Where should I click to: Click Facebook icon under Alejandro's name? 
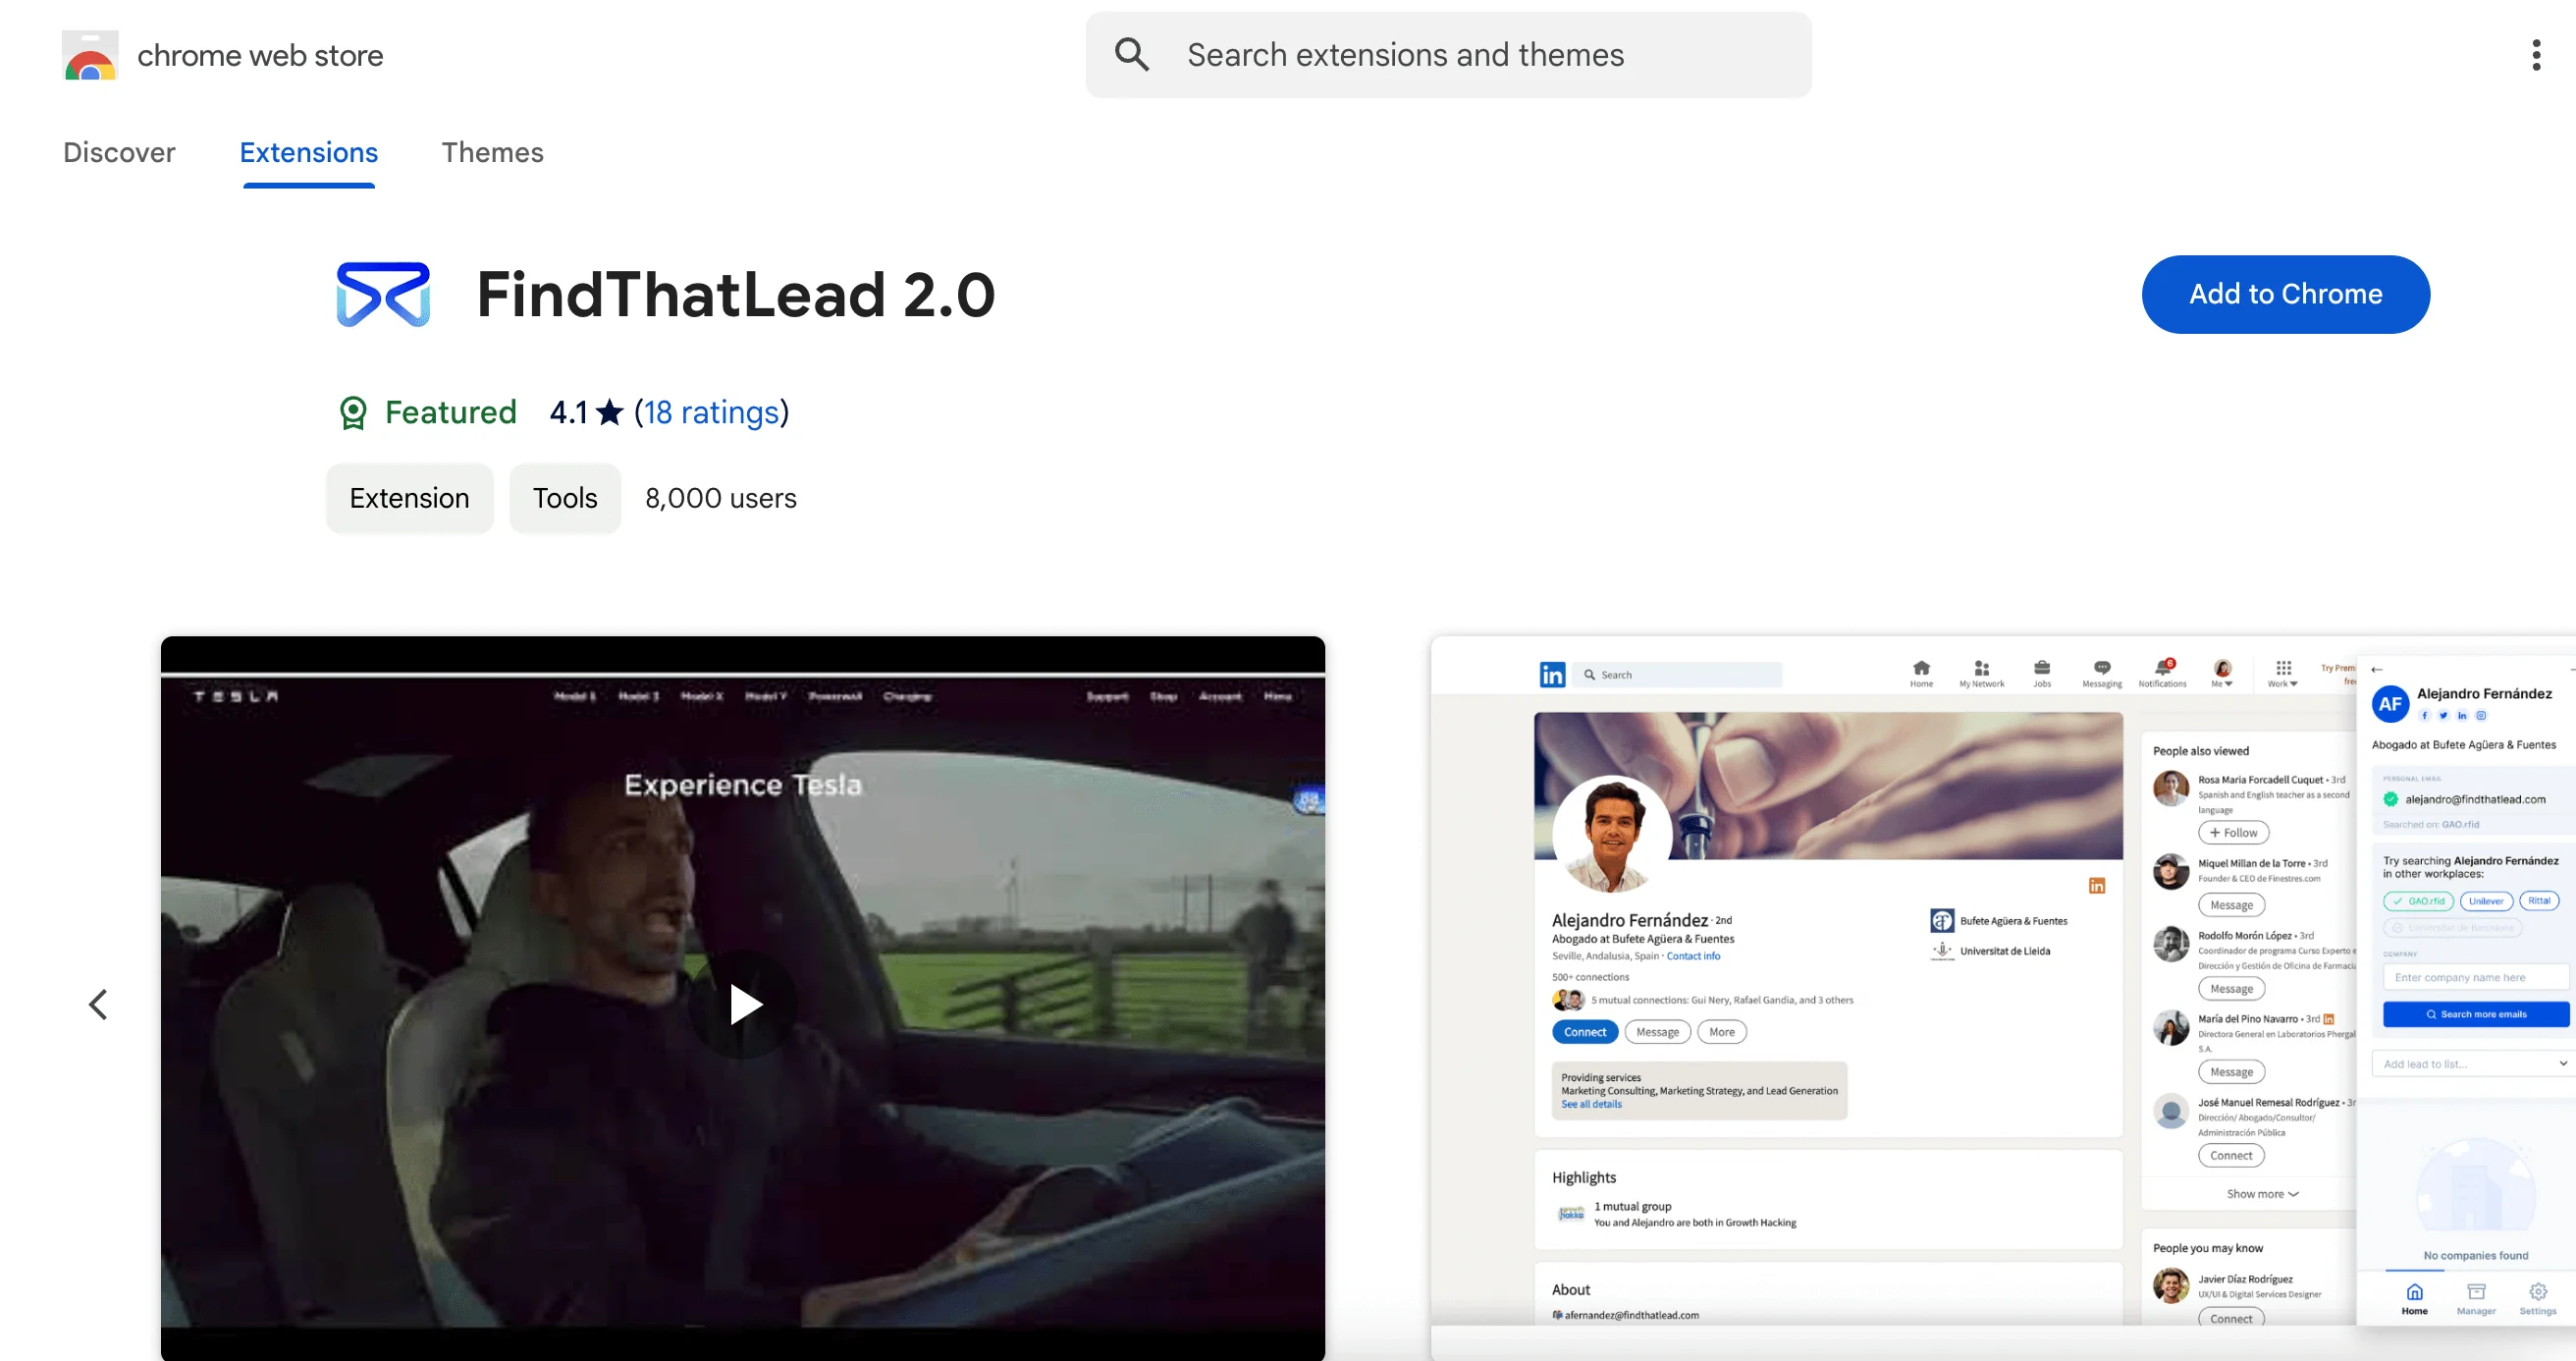[x=2424, y=716]
